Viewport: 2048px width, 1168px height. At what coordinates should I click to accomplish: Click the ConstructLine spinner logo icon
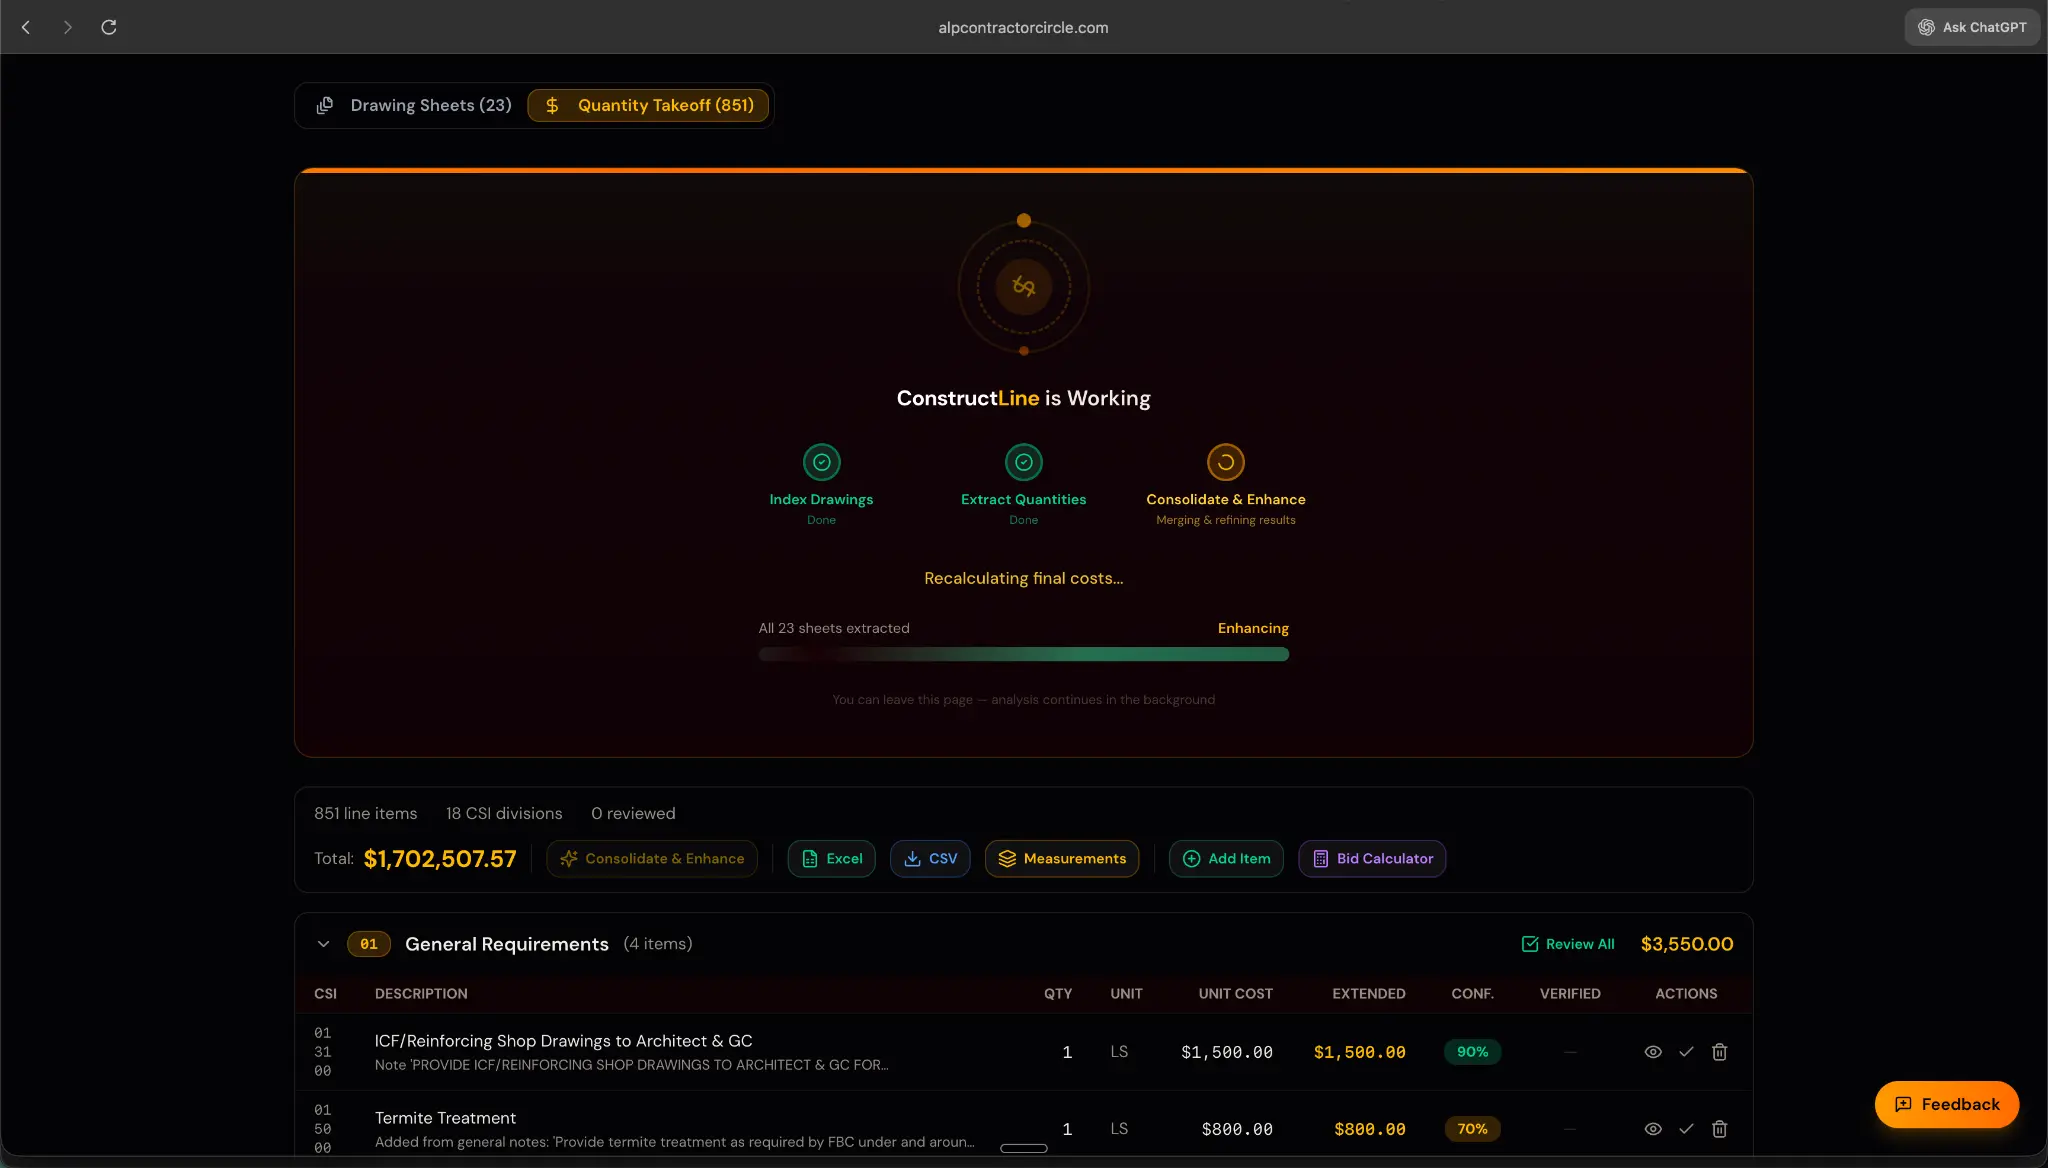coord(1024,287)
